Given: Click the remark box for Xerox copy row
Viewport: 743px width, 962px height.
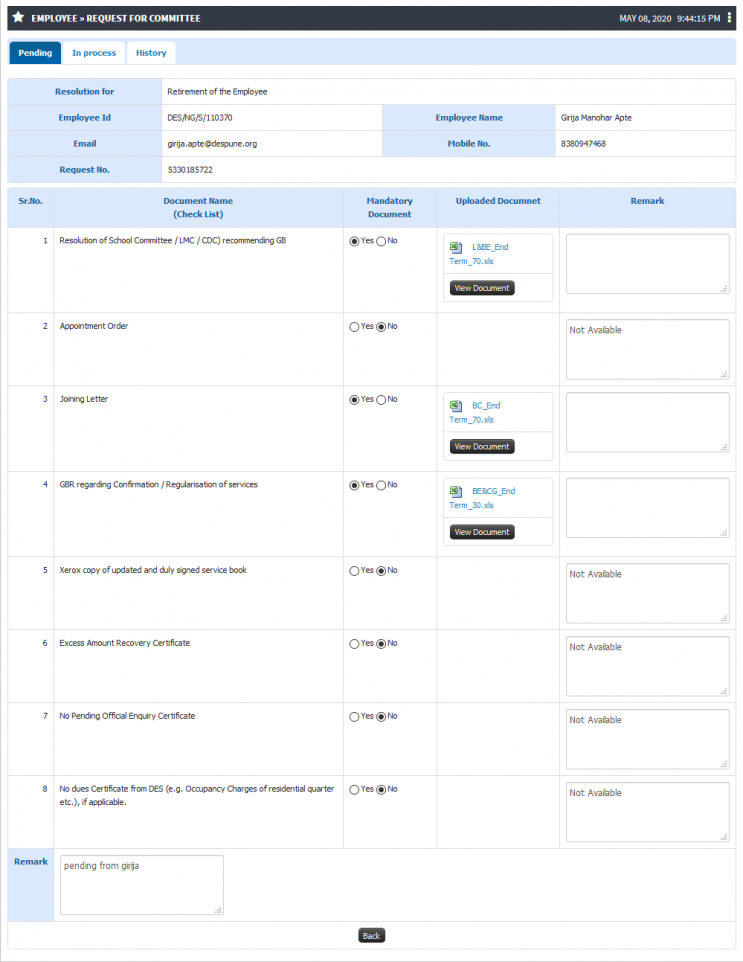Looking at the screenshot, I should click(x=647, y=593).
